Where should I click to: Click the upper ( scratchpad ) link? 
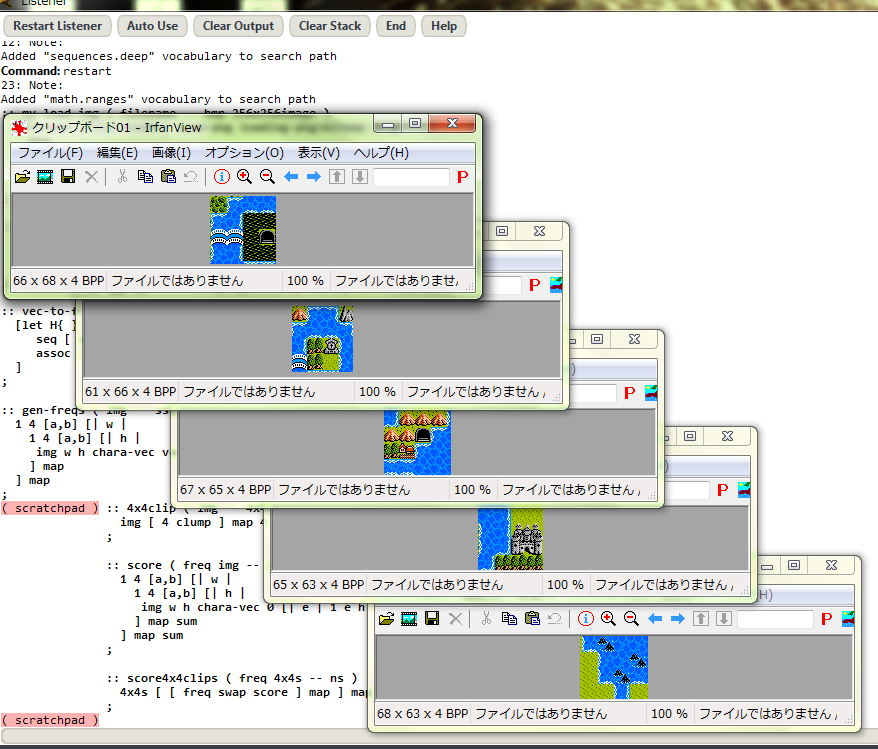click(50, 508)
